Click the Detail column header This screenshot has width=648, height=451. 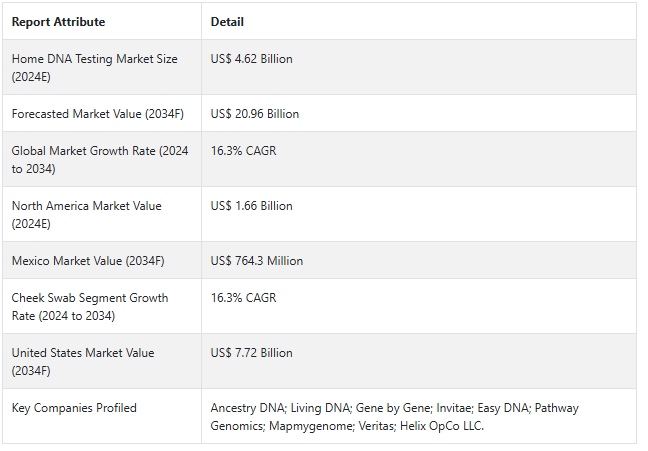point(227,22)
